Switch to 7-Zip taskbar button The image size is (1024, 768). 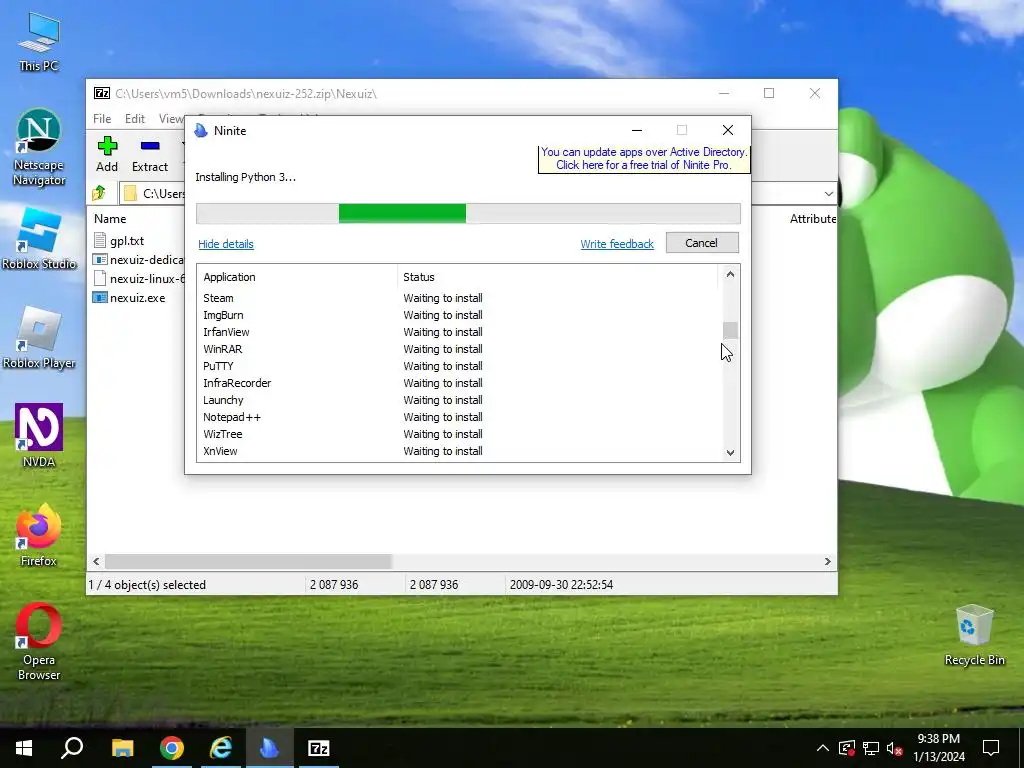click(x=319, y=748)
